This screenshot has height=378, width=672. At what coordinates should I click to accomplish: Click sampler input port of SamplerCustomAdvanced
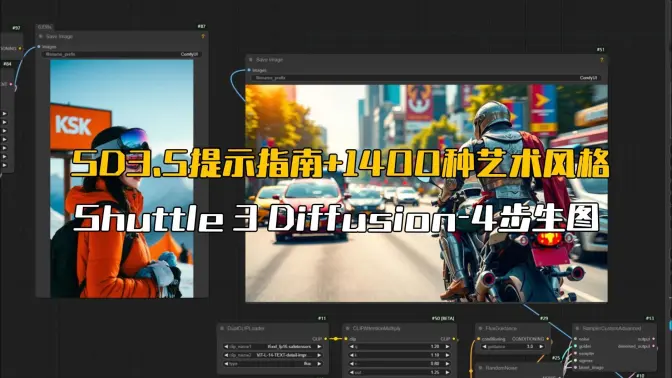click(575, 354)
